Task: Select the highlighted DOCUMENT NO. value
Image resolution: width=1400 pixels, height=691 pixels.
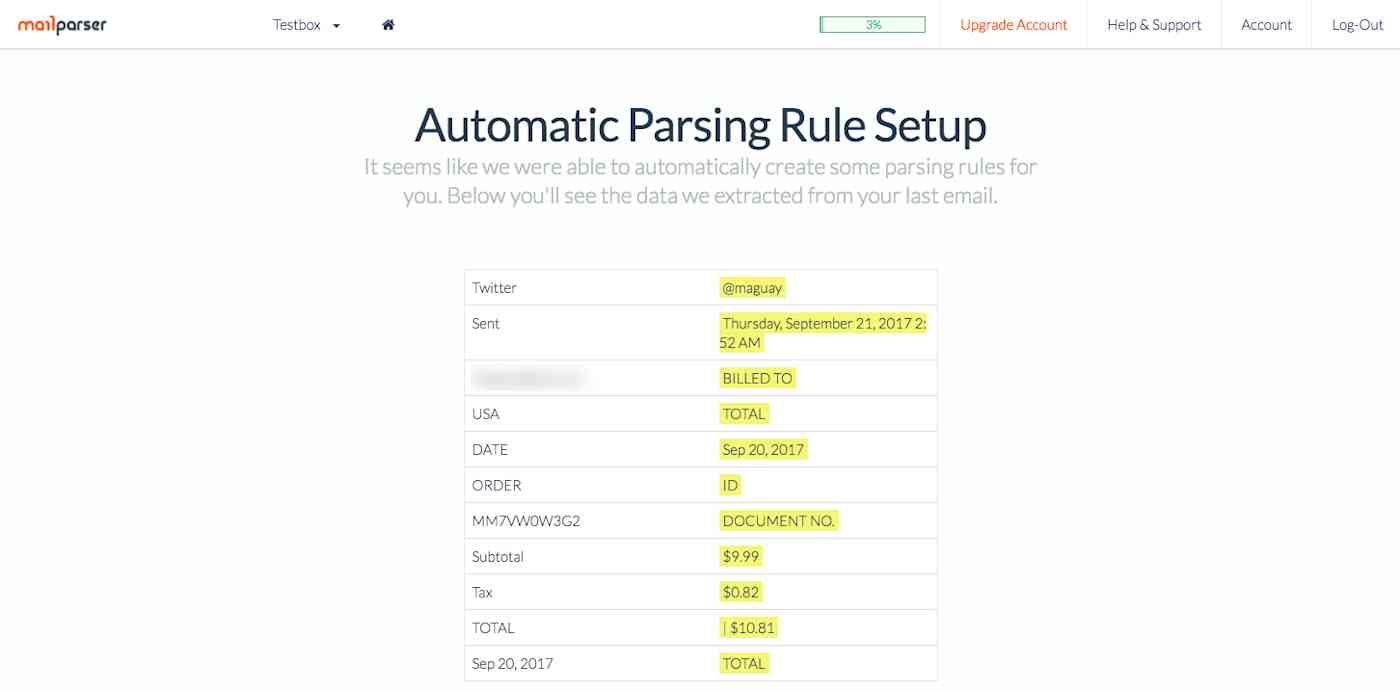Action: pyautogui.click(x=778, y=520)
